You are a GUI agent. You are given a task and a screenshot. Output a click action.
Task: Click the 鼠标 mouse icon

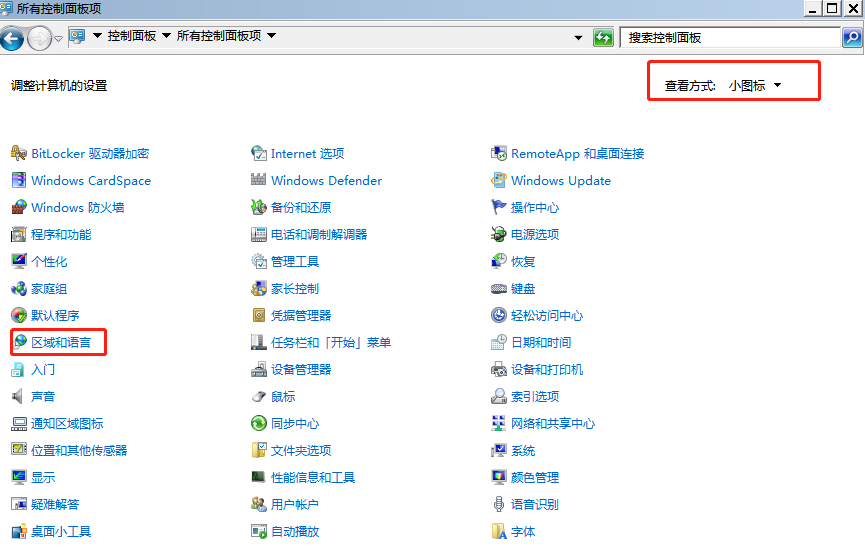258,397
